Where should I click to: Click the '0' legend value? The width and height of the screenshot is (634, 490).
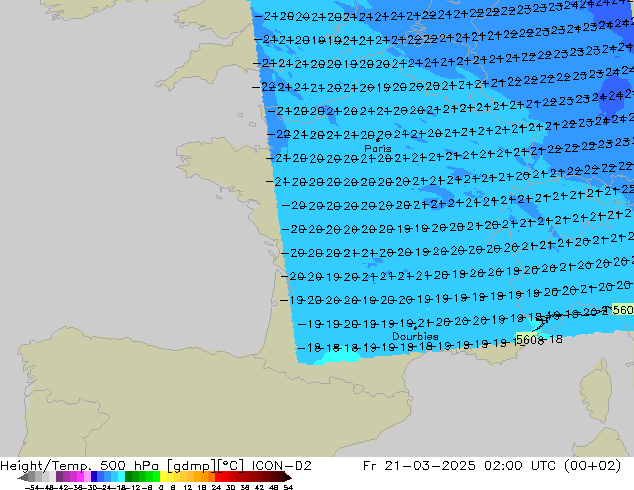point(161,487)
